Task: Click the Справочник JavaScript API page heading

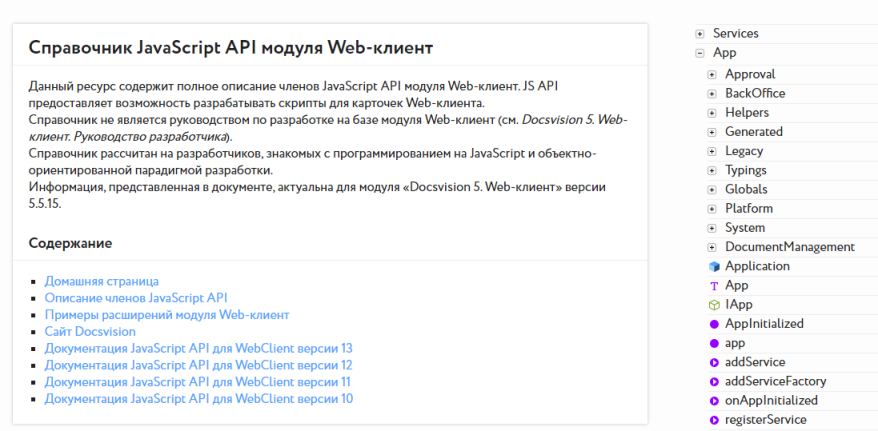Action: click(x=231, y=48)
